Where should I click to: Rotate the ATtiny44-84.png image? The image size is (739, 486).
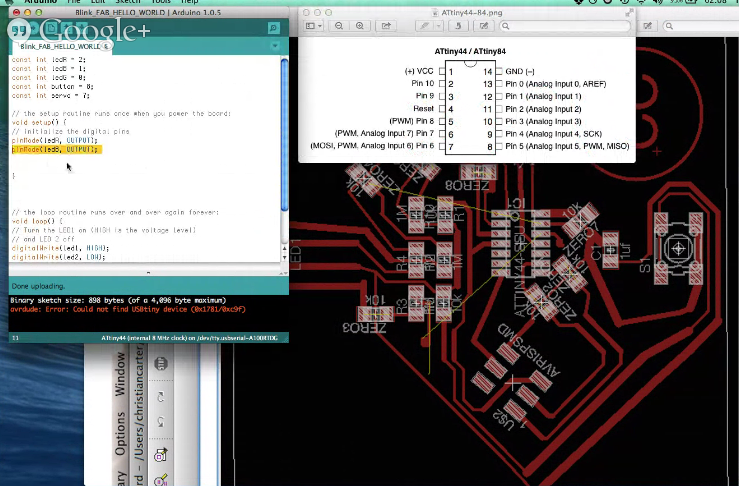(x=458, y=26)
